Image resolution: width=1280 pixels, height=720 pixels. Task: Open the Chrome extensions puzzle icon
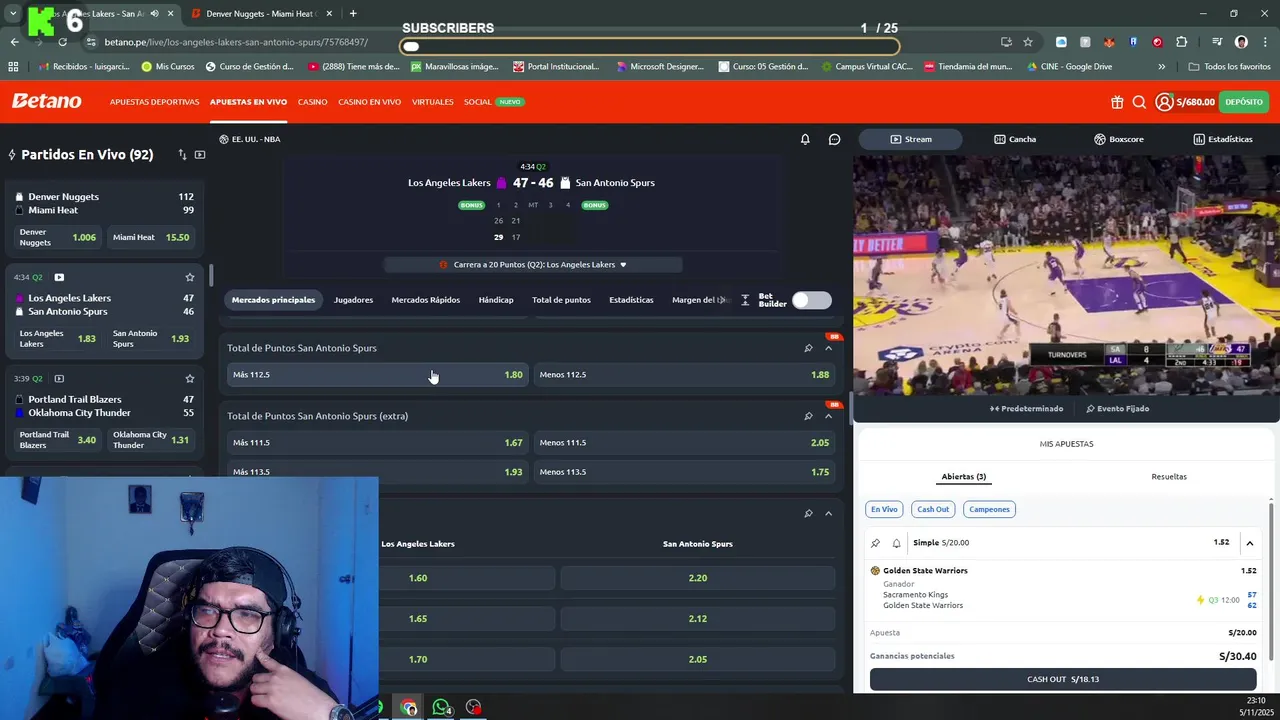pyautogui.click(x=1182, y=42)
